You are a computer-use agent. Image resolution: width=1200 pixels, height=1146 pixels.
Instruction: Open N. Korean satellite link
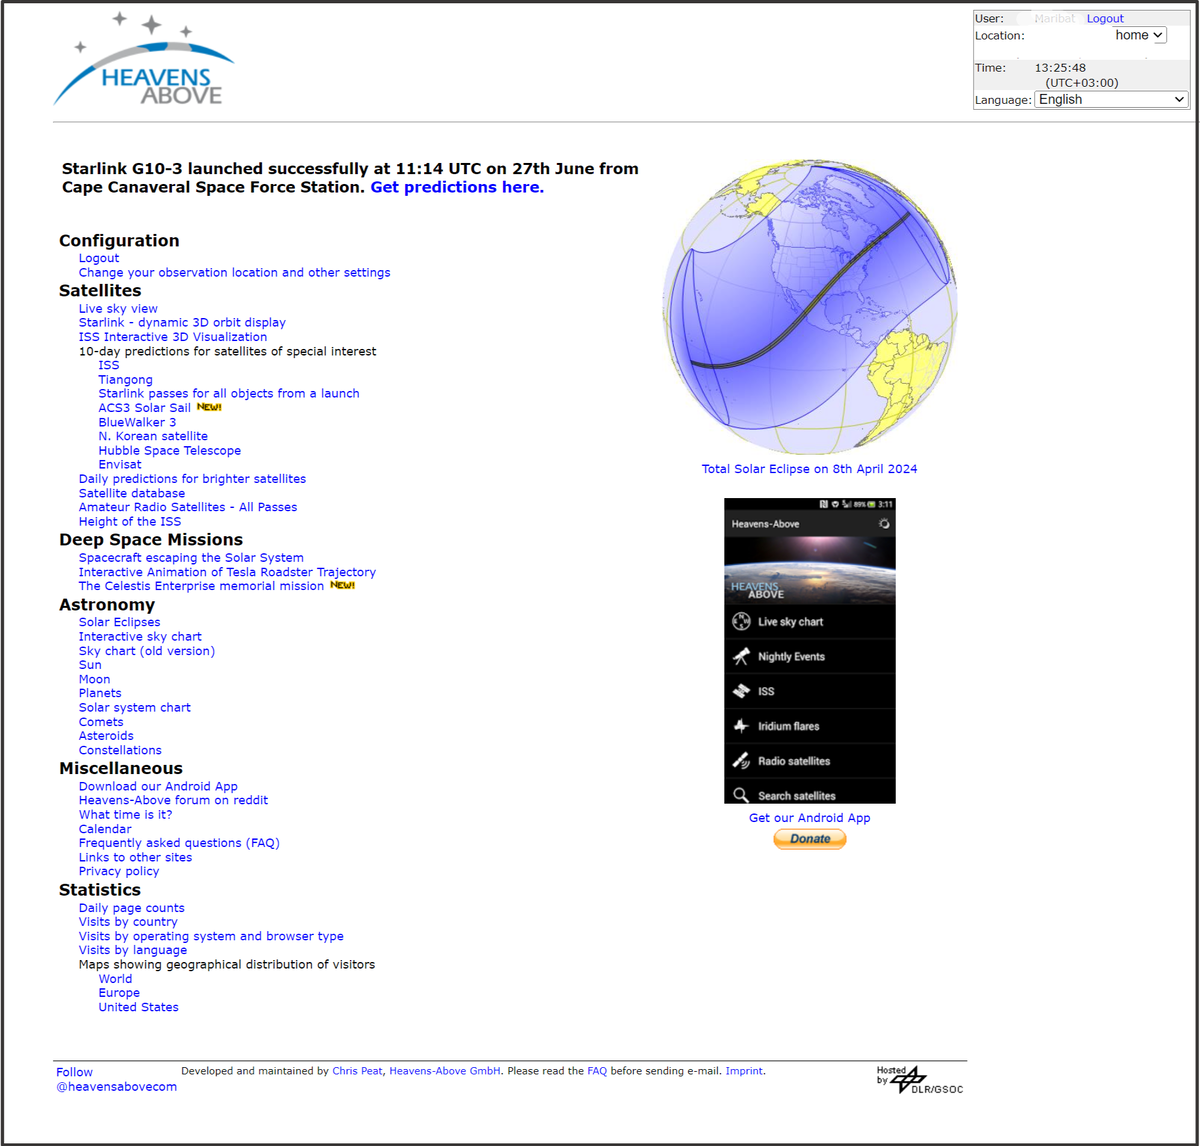click(153, 436)
